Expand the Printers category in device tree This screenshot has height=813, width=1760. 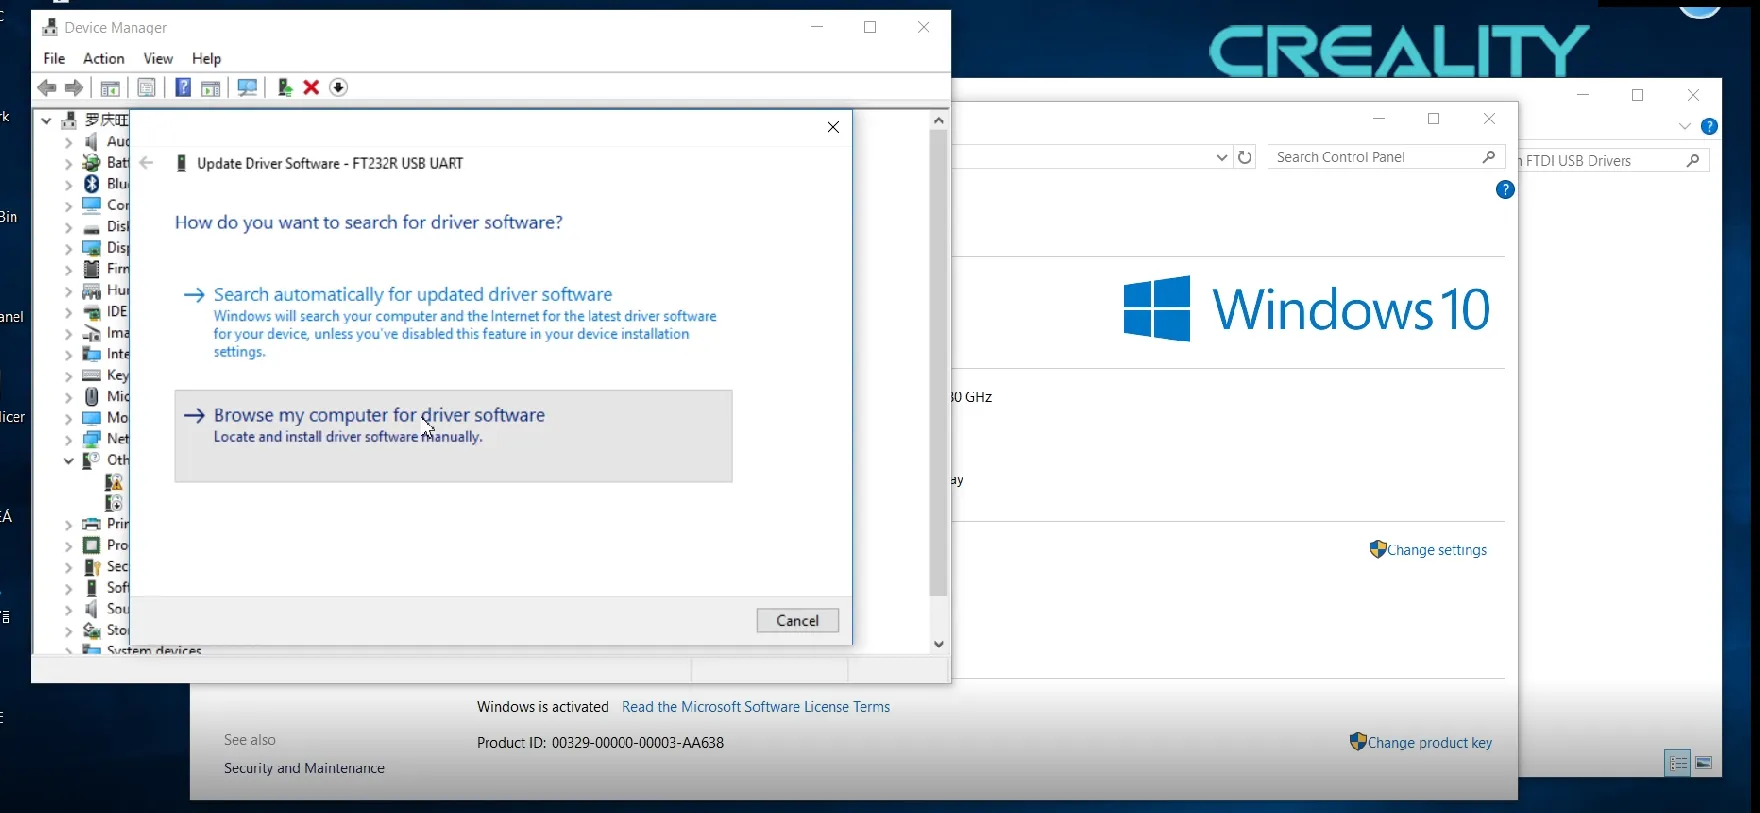pos(68,524)
